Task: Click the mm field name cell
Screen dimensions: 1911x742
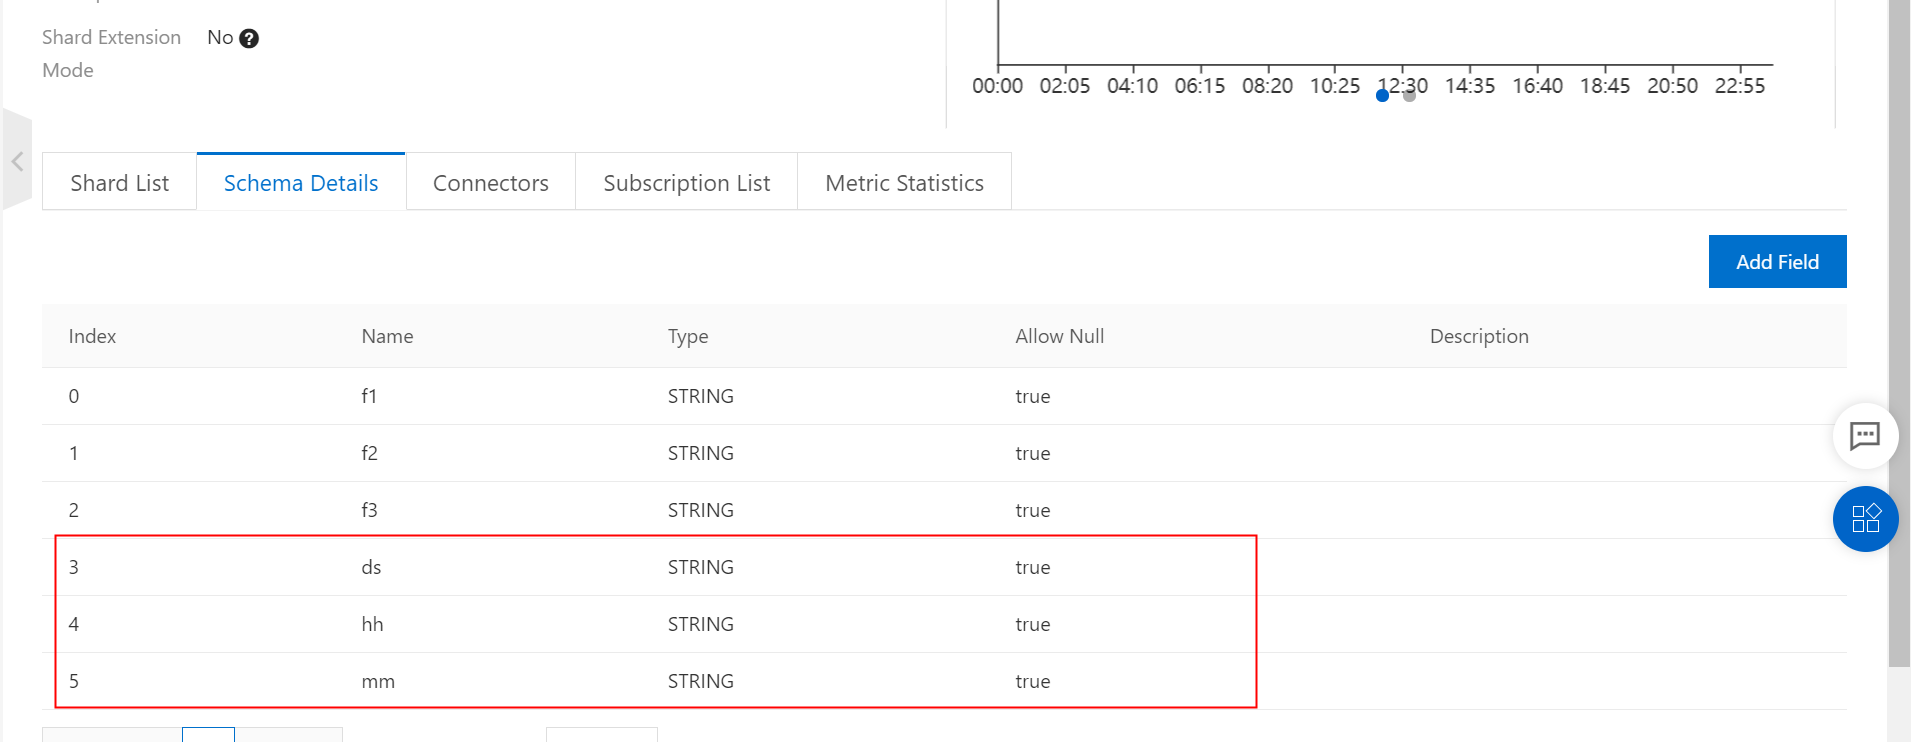Action: pyautogui.click(x=378, y=682)
